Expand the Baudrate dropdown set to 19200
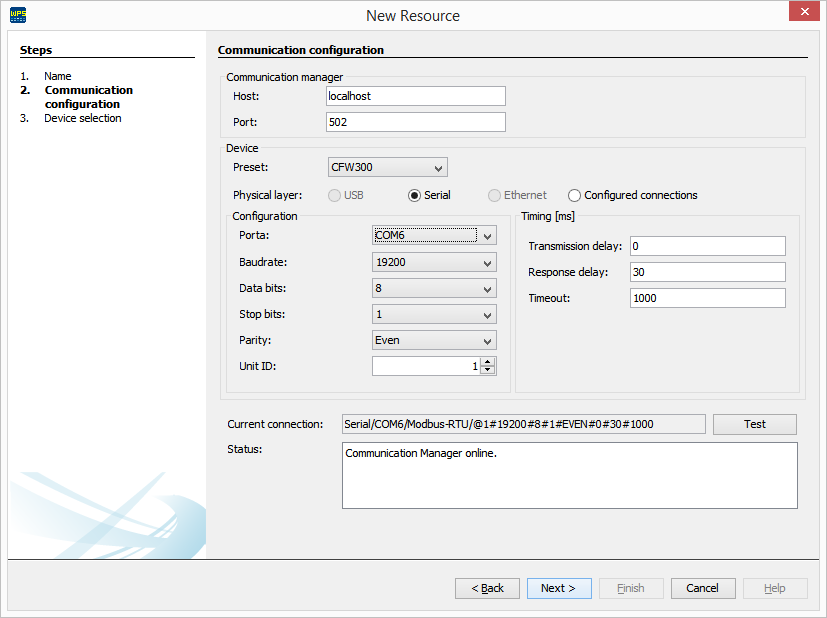This screenshot has height=618, width=827. (487, 262)
